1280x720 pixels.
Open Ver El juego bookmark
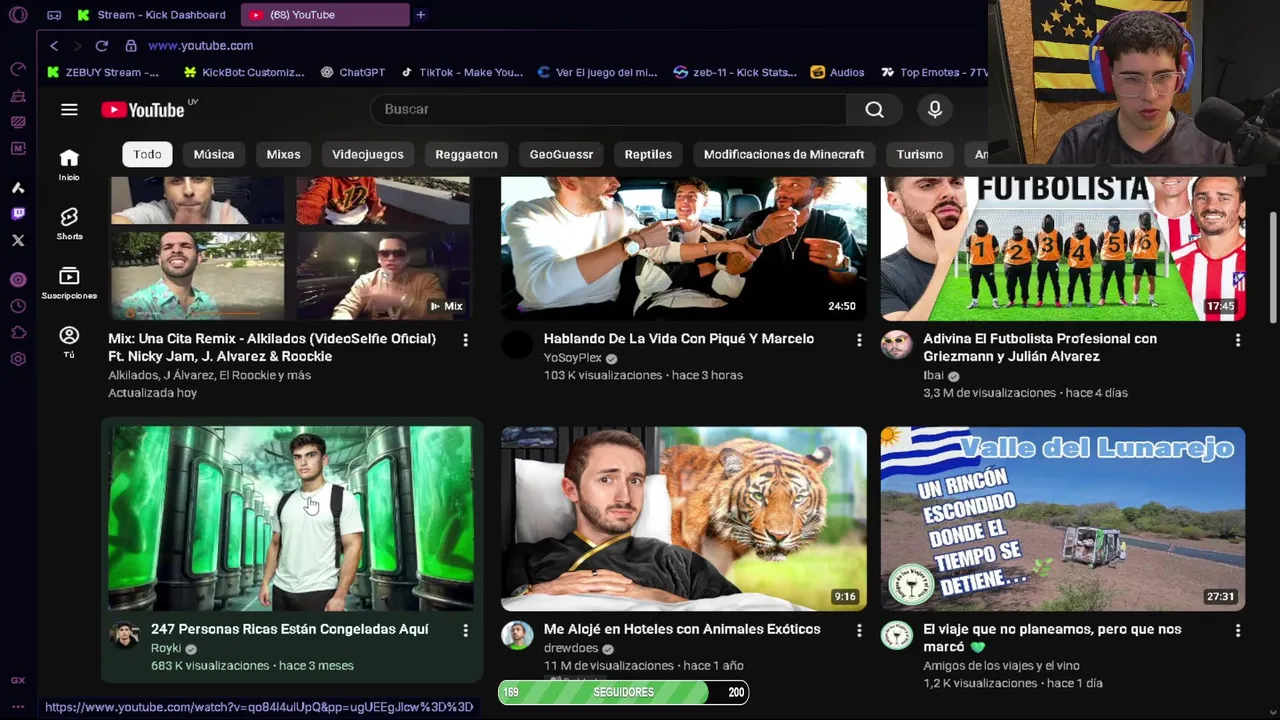[x=598, y=72]
